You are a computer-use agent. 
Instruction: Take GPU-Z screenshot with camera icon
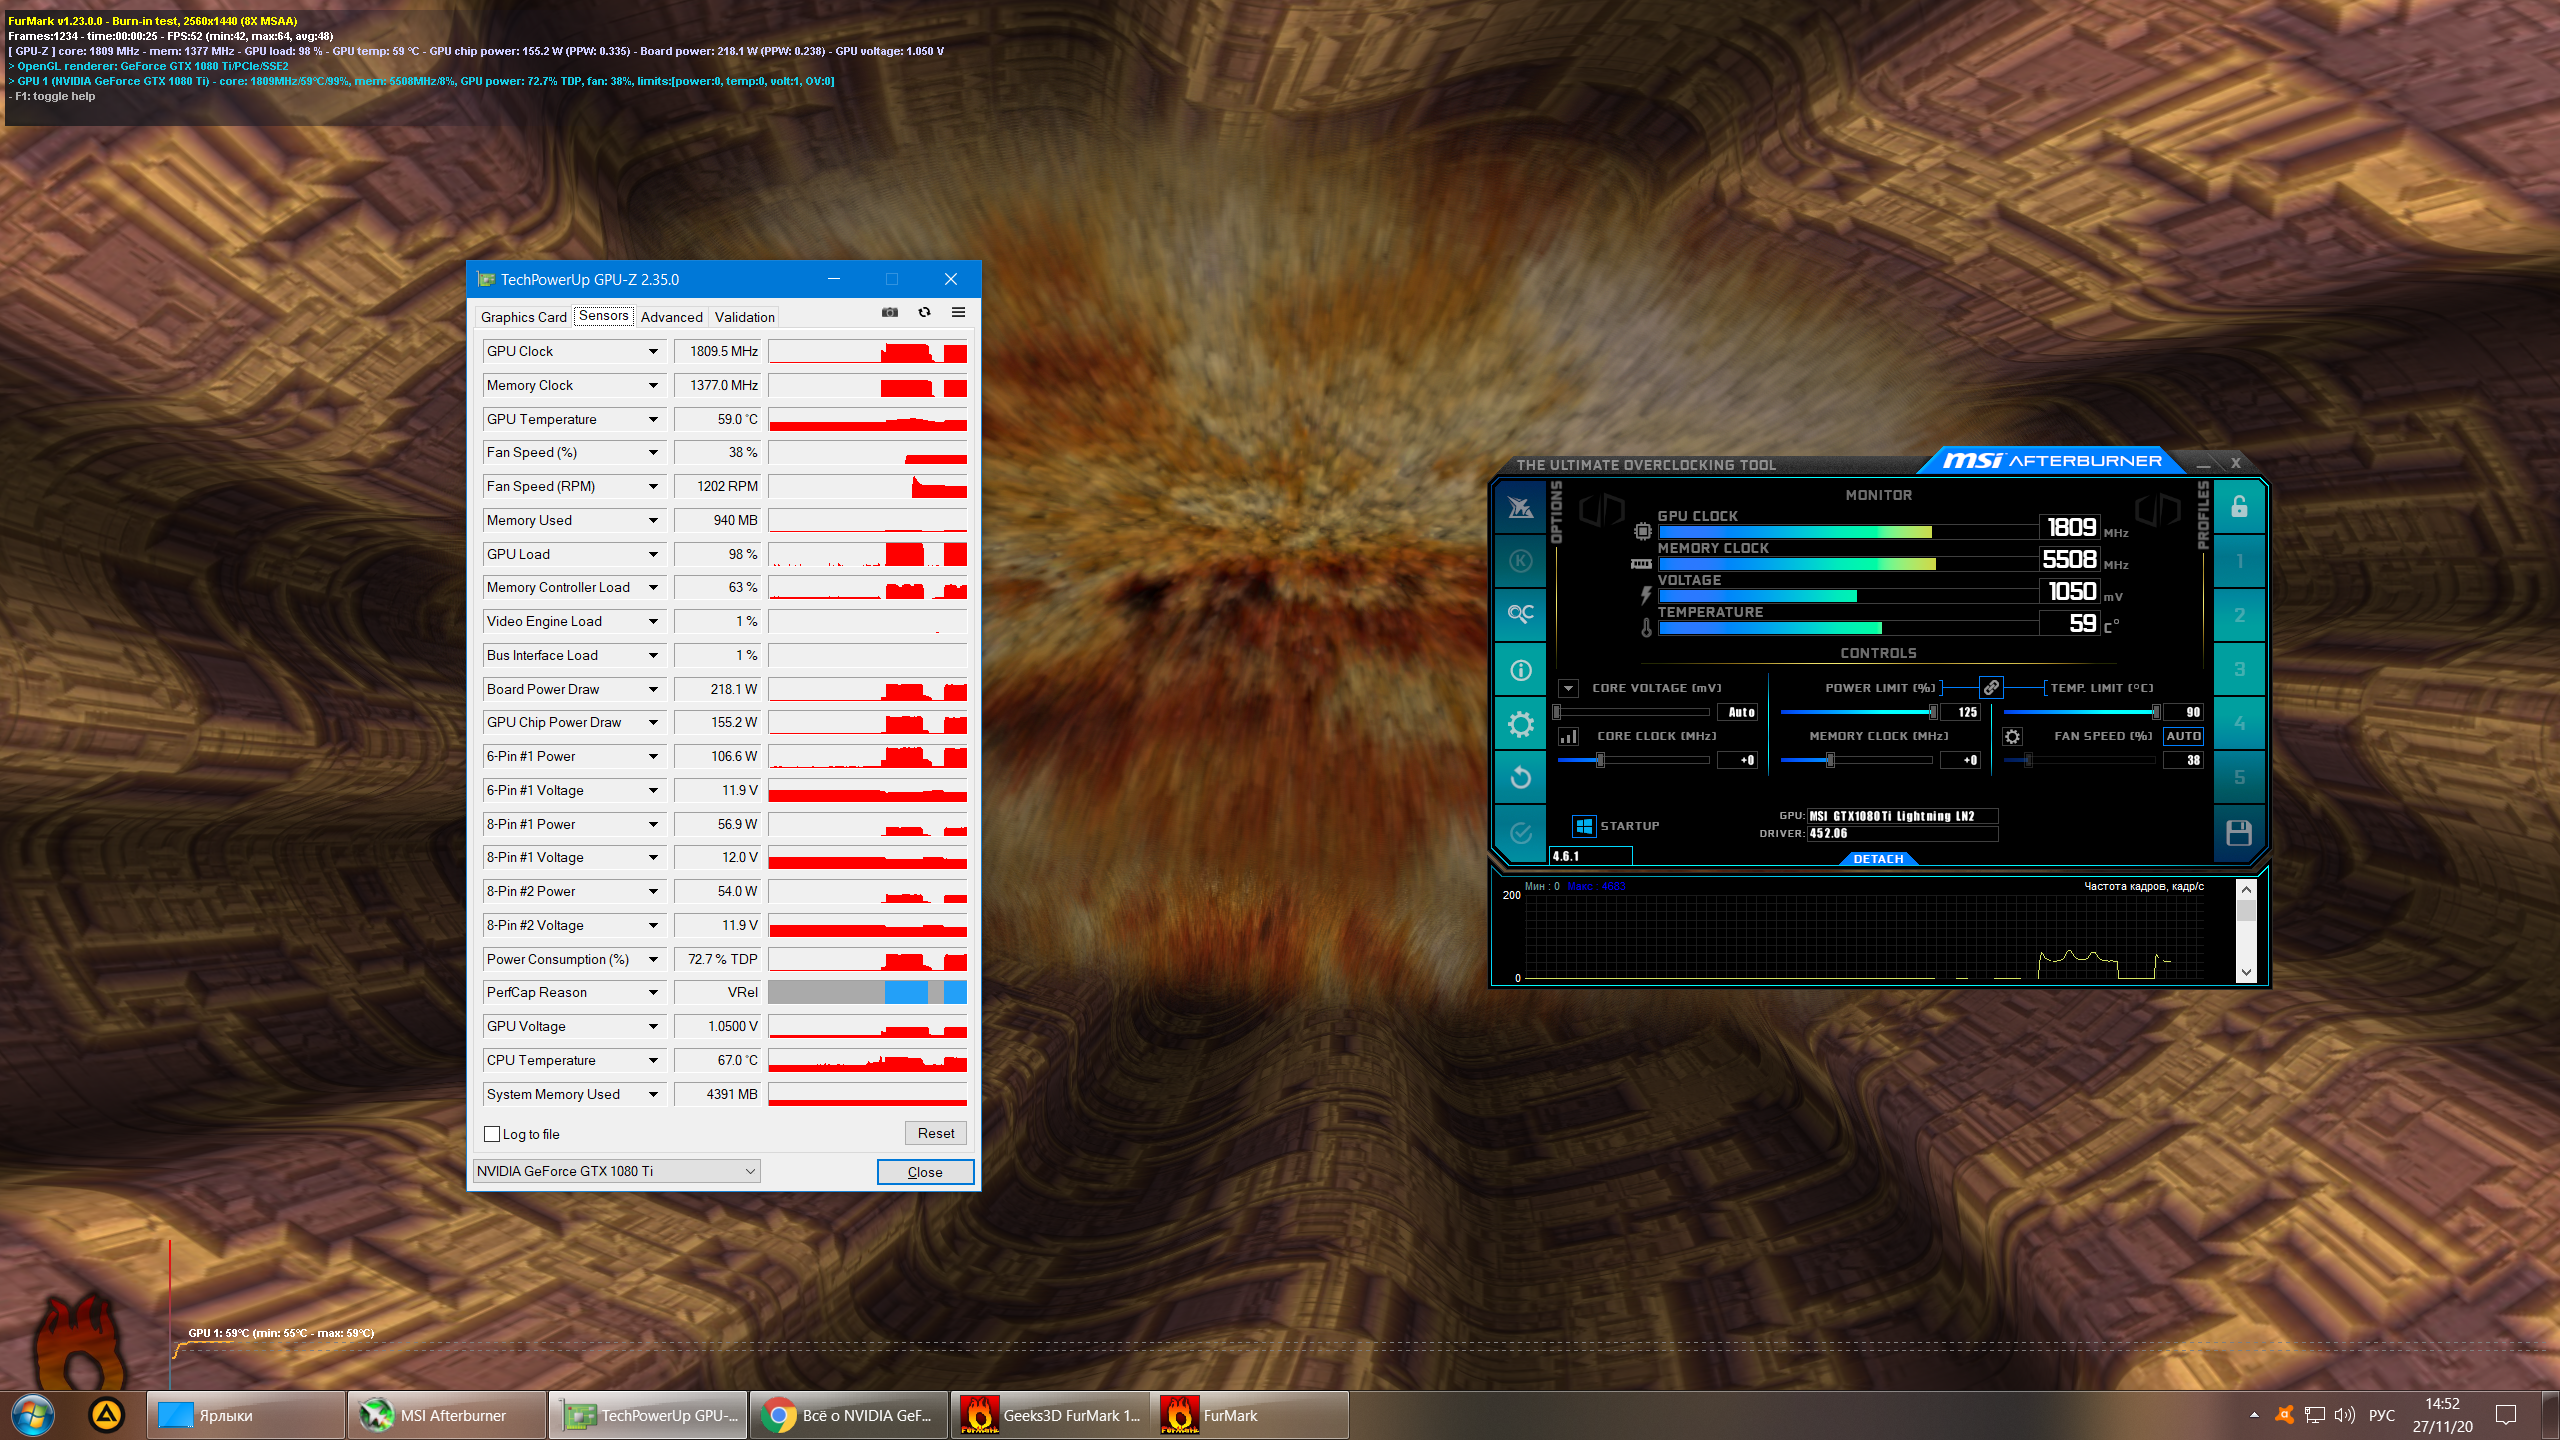pyautogui.click(x=889, y=313)
